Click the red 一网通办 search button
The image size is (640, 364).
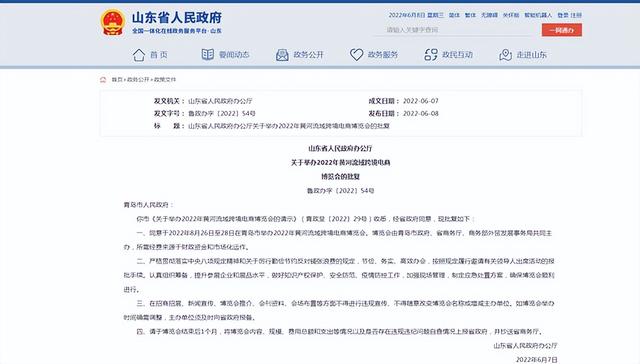click(x=562, y=30)
